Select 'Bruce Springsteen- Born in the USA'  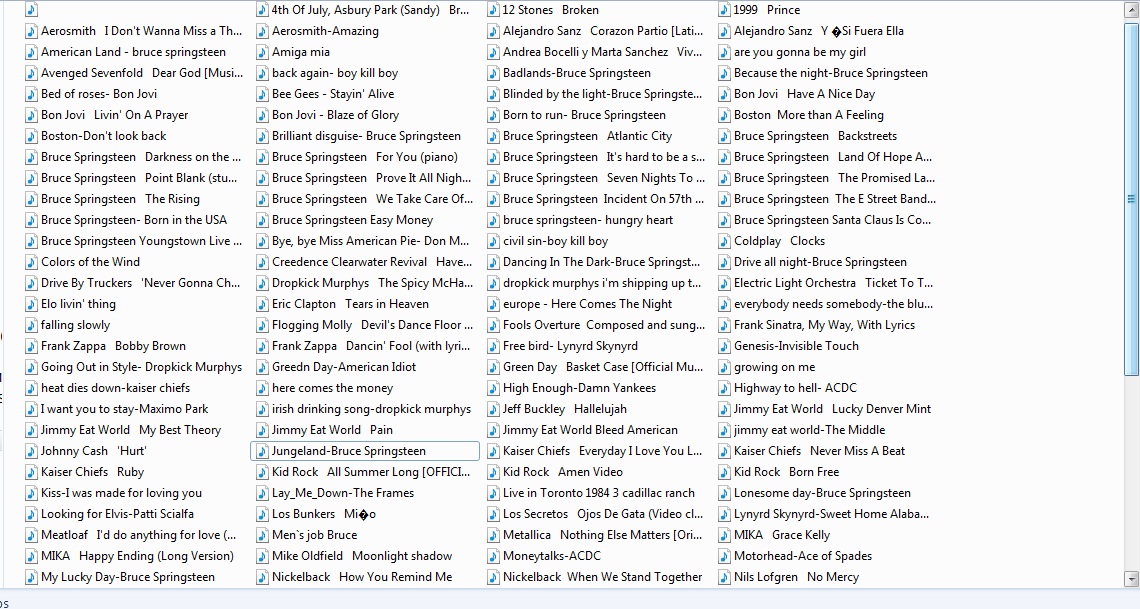pyautogui.click(x=134, y=220)
